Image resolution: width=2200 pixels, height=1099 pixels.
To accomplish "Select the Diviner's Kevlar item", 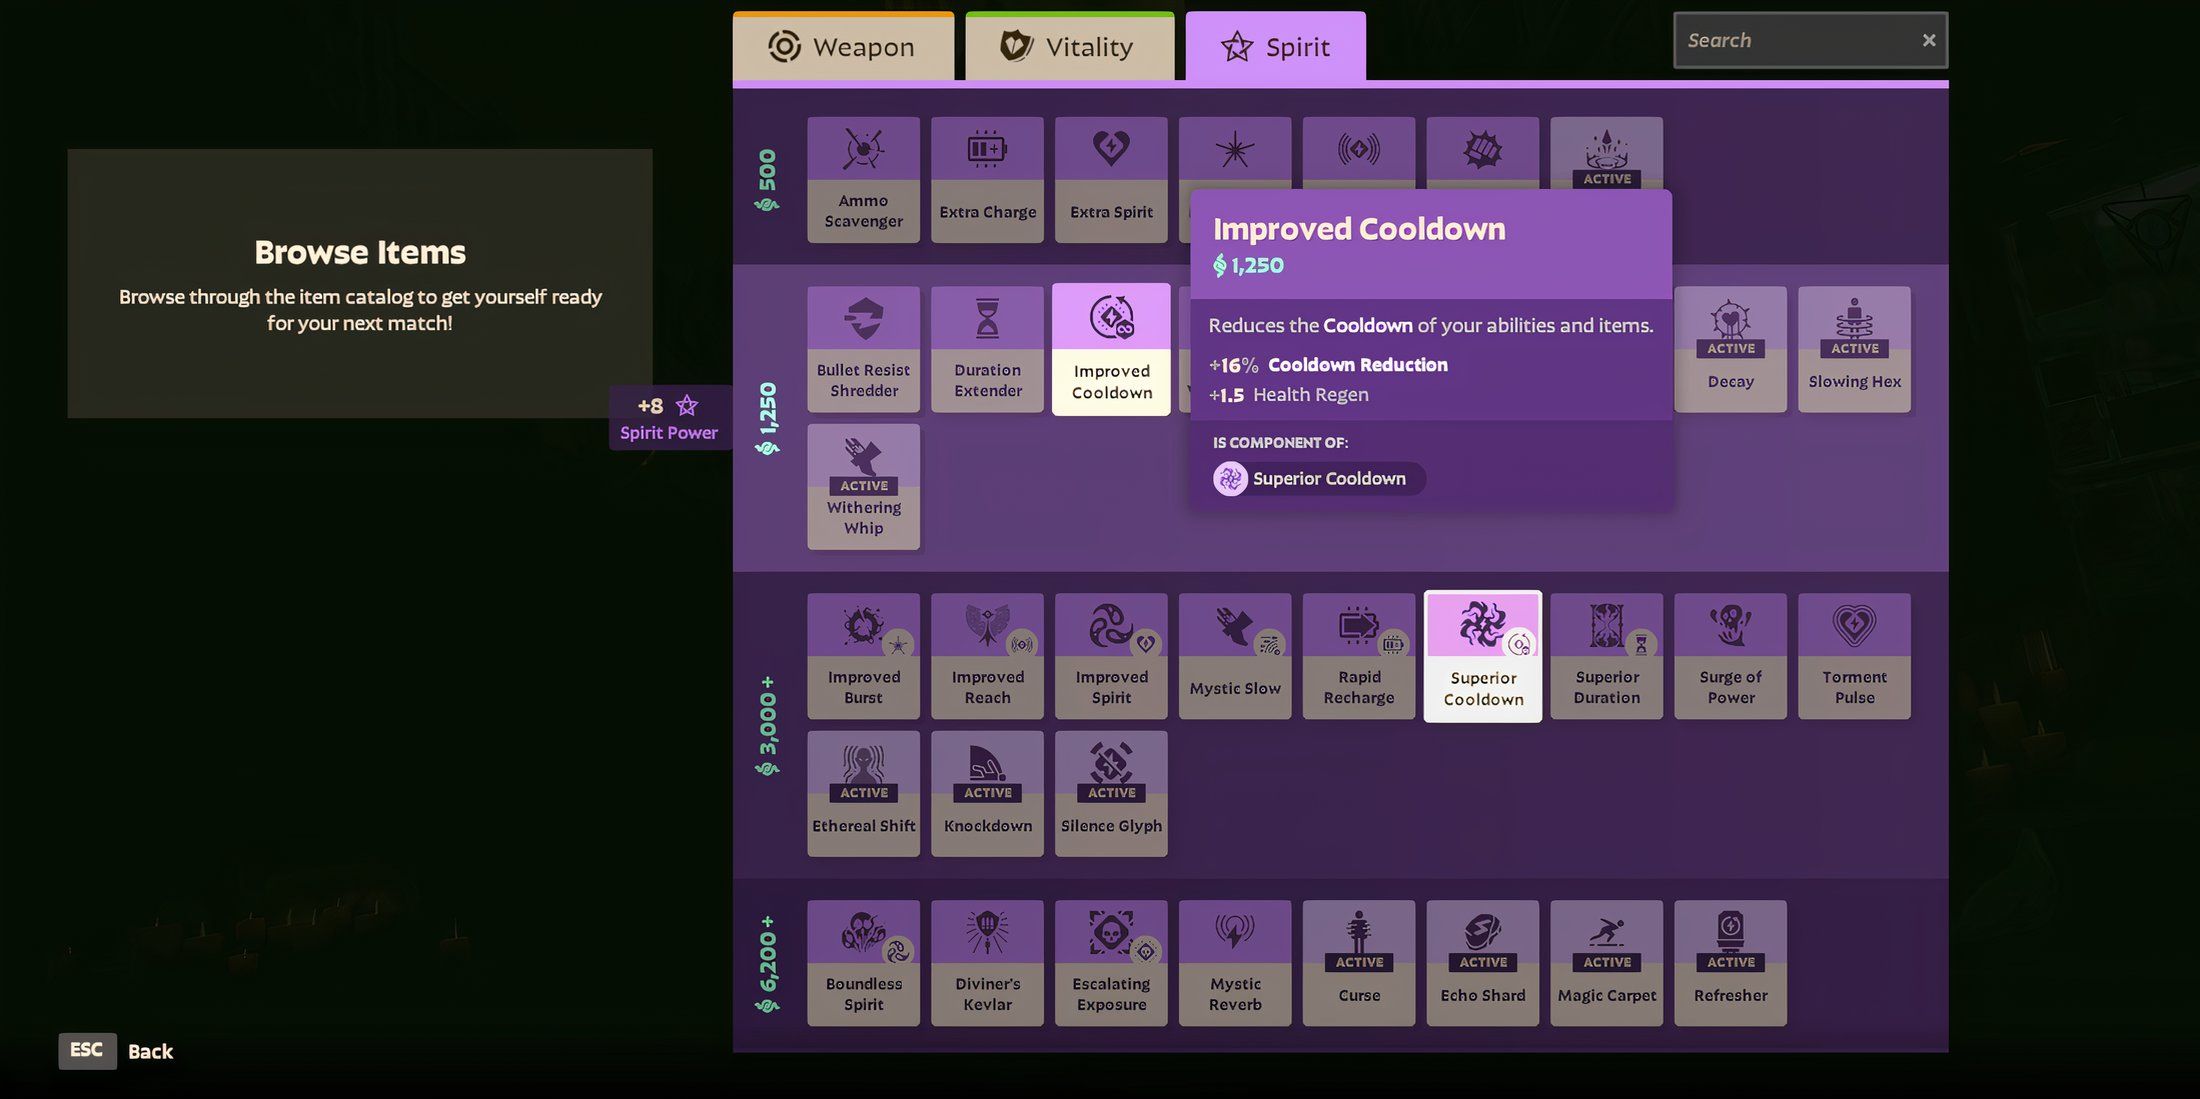I will click(987, 963).
